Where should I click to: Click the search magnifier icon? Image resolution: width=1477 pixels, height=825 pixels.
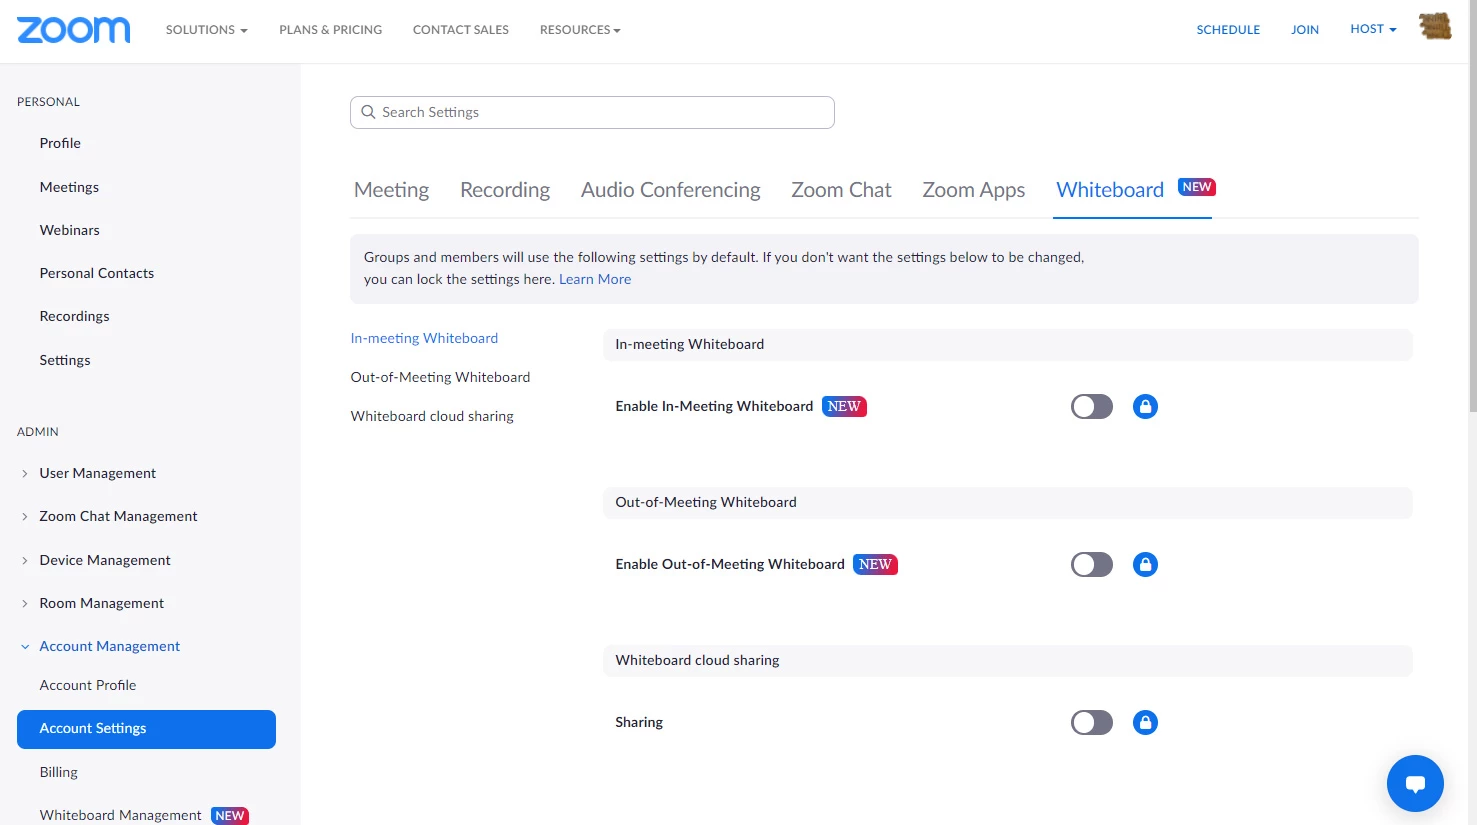(368, 112)
